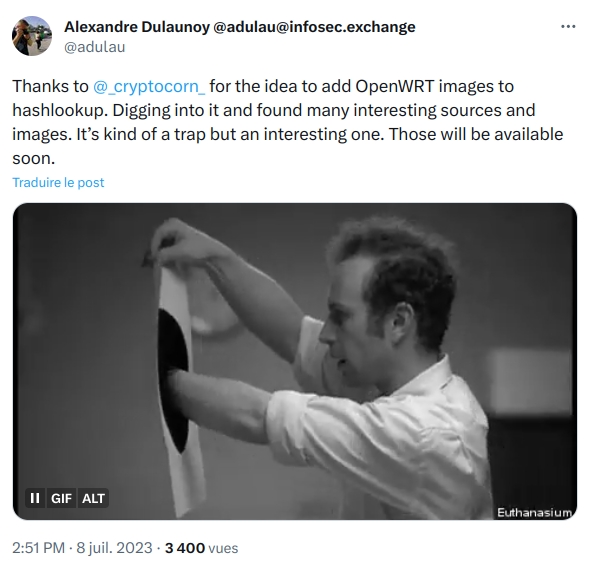Open the three-dot more options menu
592x565 pixels.
pos(568,26)
